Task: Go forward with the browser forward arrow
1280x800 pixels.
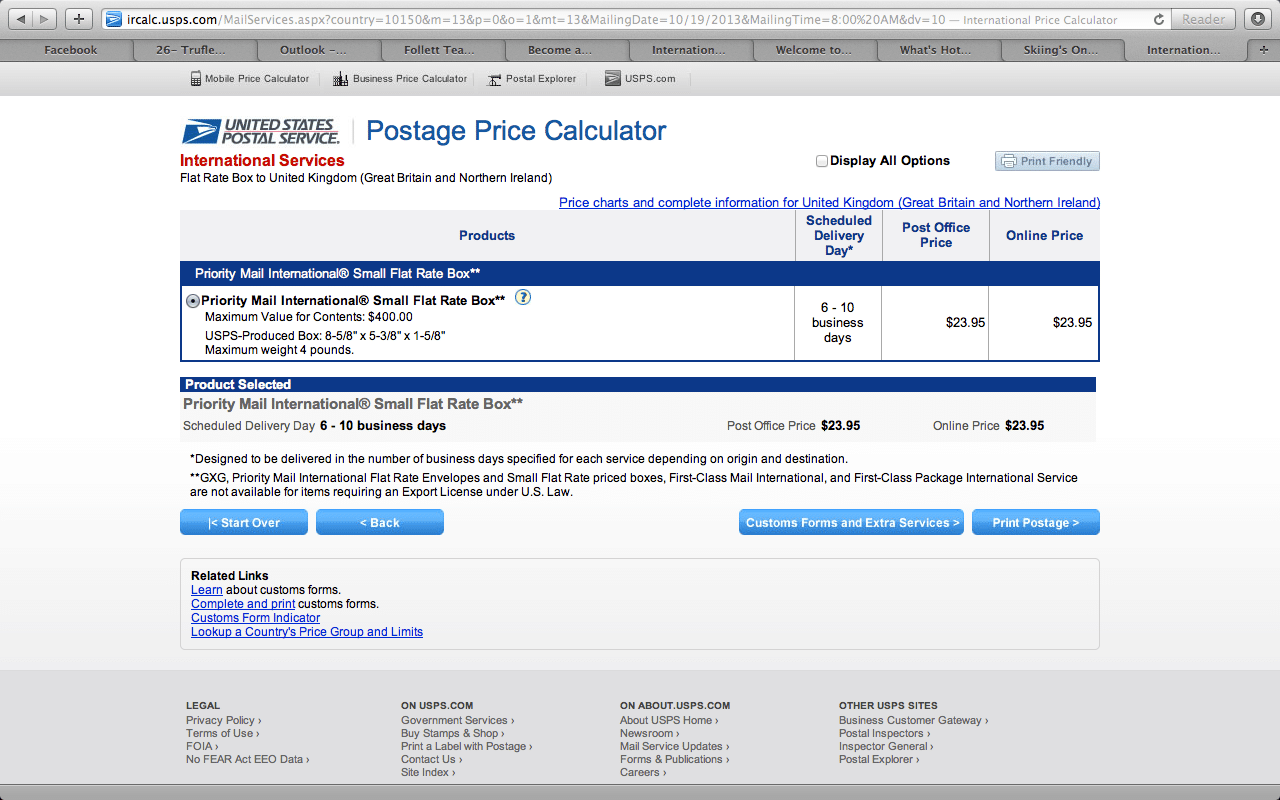Action: tap(46, 19)
